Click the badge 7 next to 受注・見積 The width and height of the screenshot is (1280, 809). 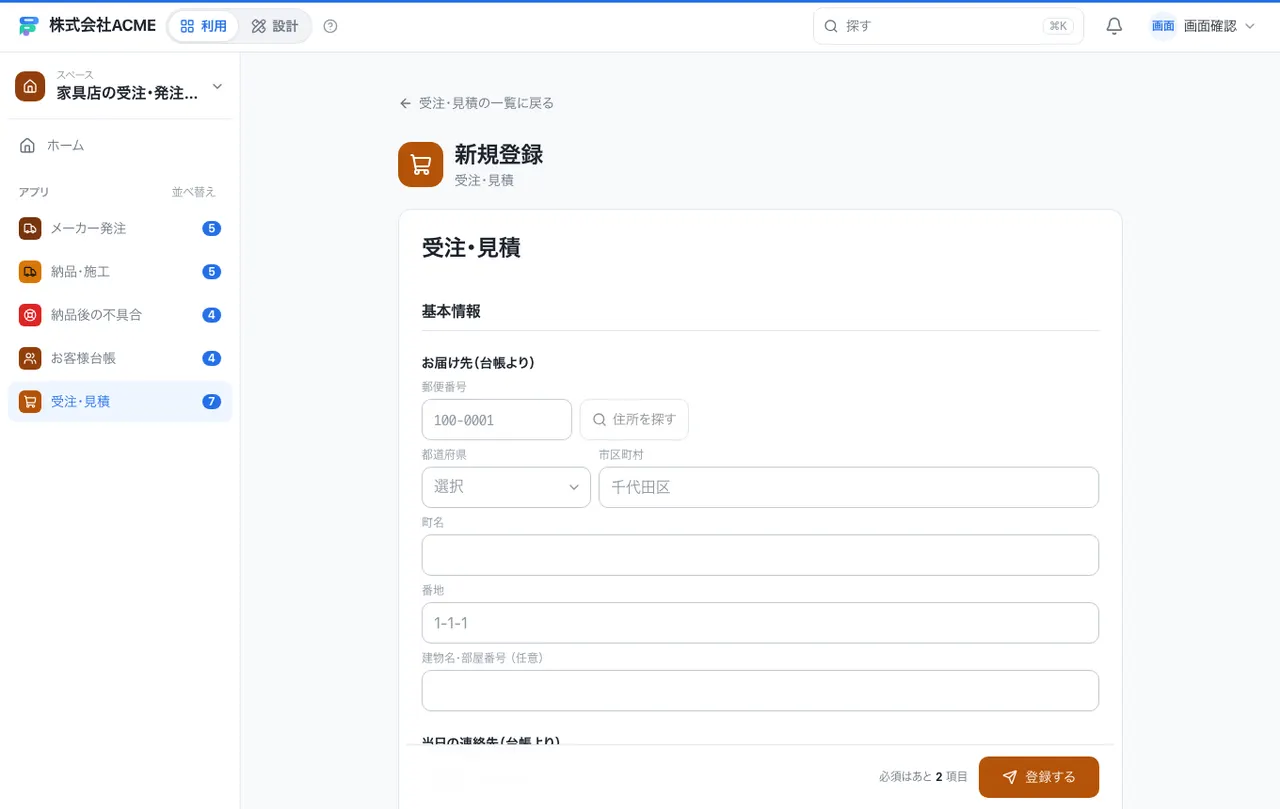211,401
